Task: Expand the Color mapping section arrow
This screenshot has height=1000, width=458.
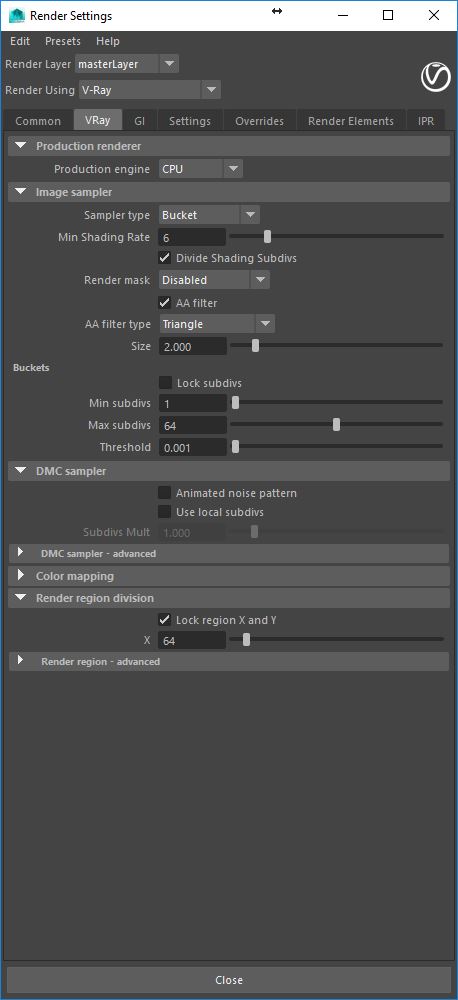Action: pyautogui.click(x=20, y=576)
